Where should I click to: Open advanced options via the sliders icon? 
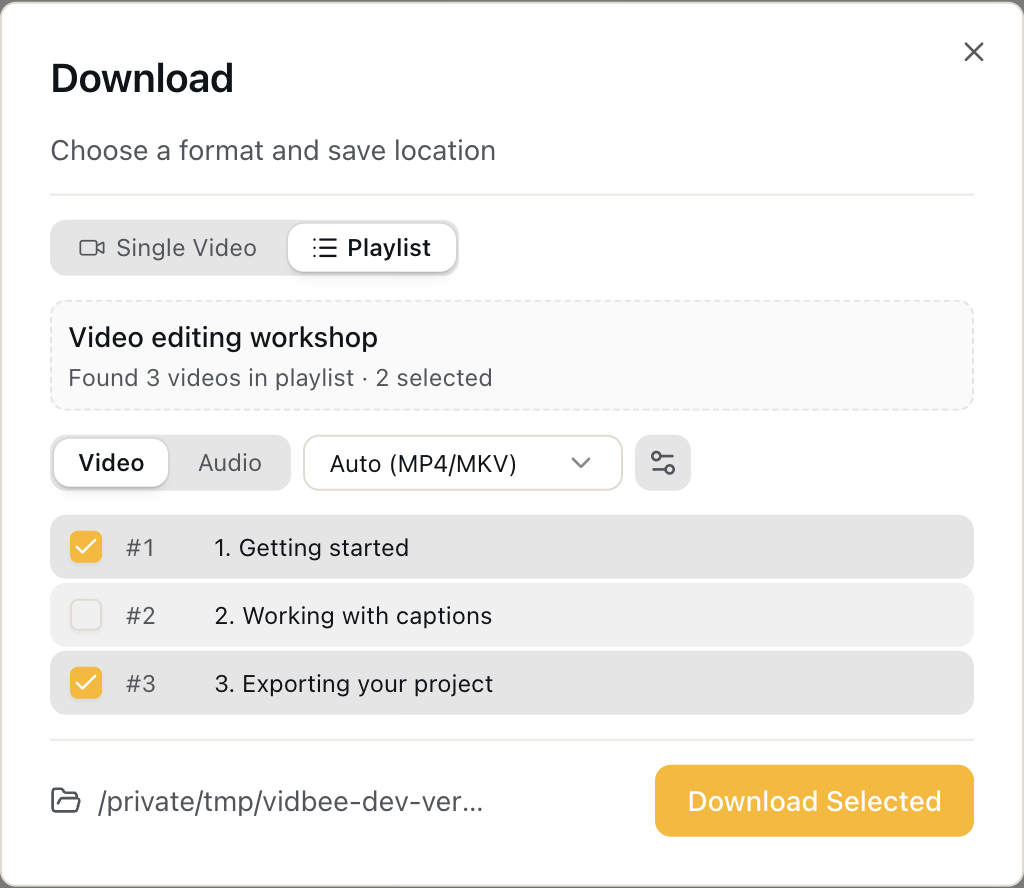(663, 463)
